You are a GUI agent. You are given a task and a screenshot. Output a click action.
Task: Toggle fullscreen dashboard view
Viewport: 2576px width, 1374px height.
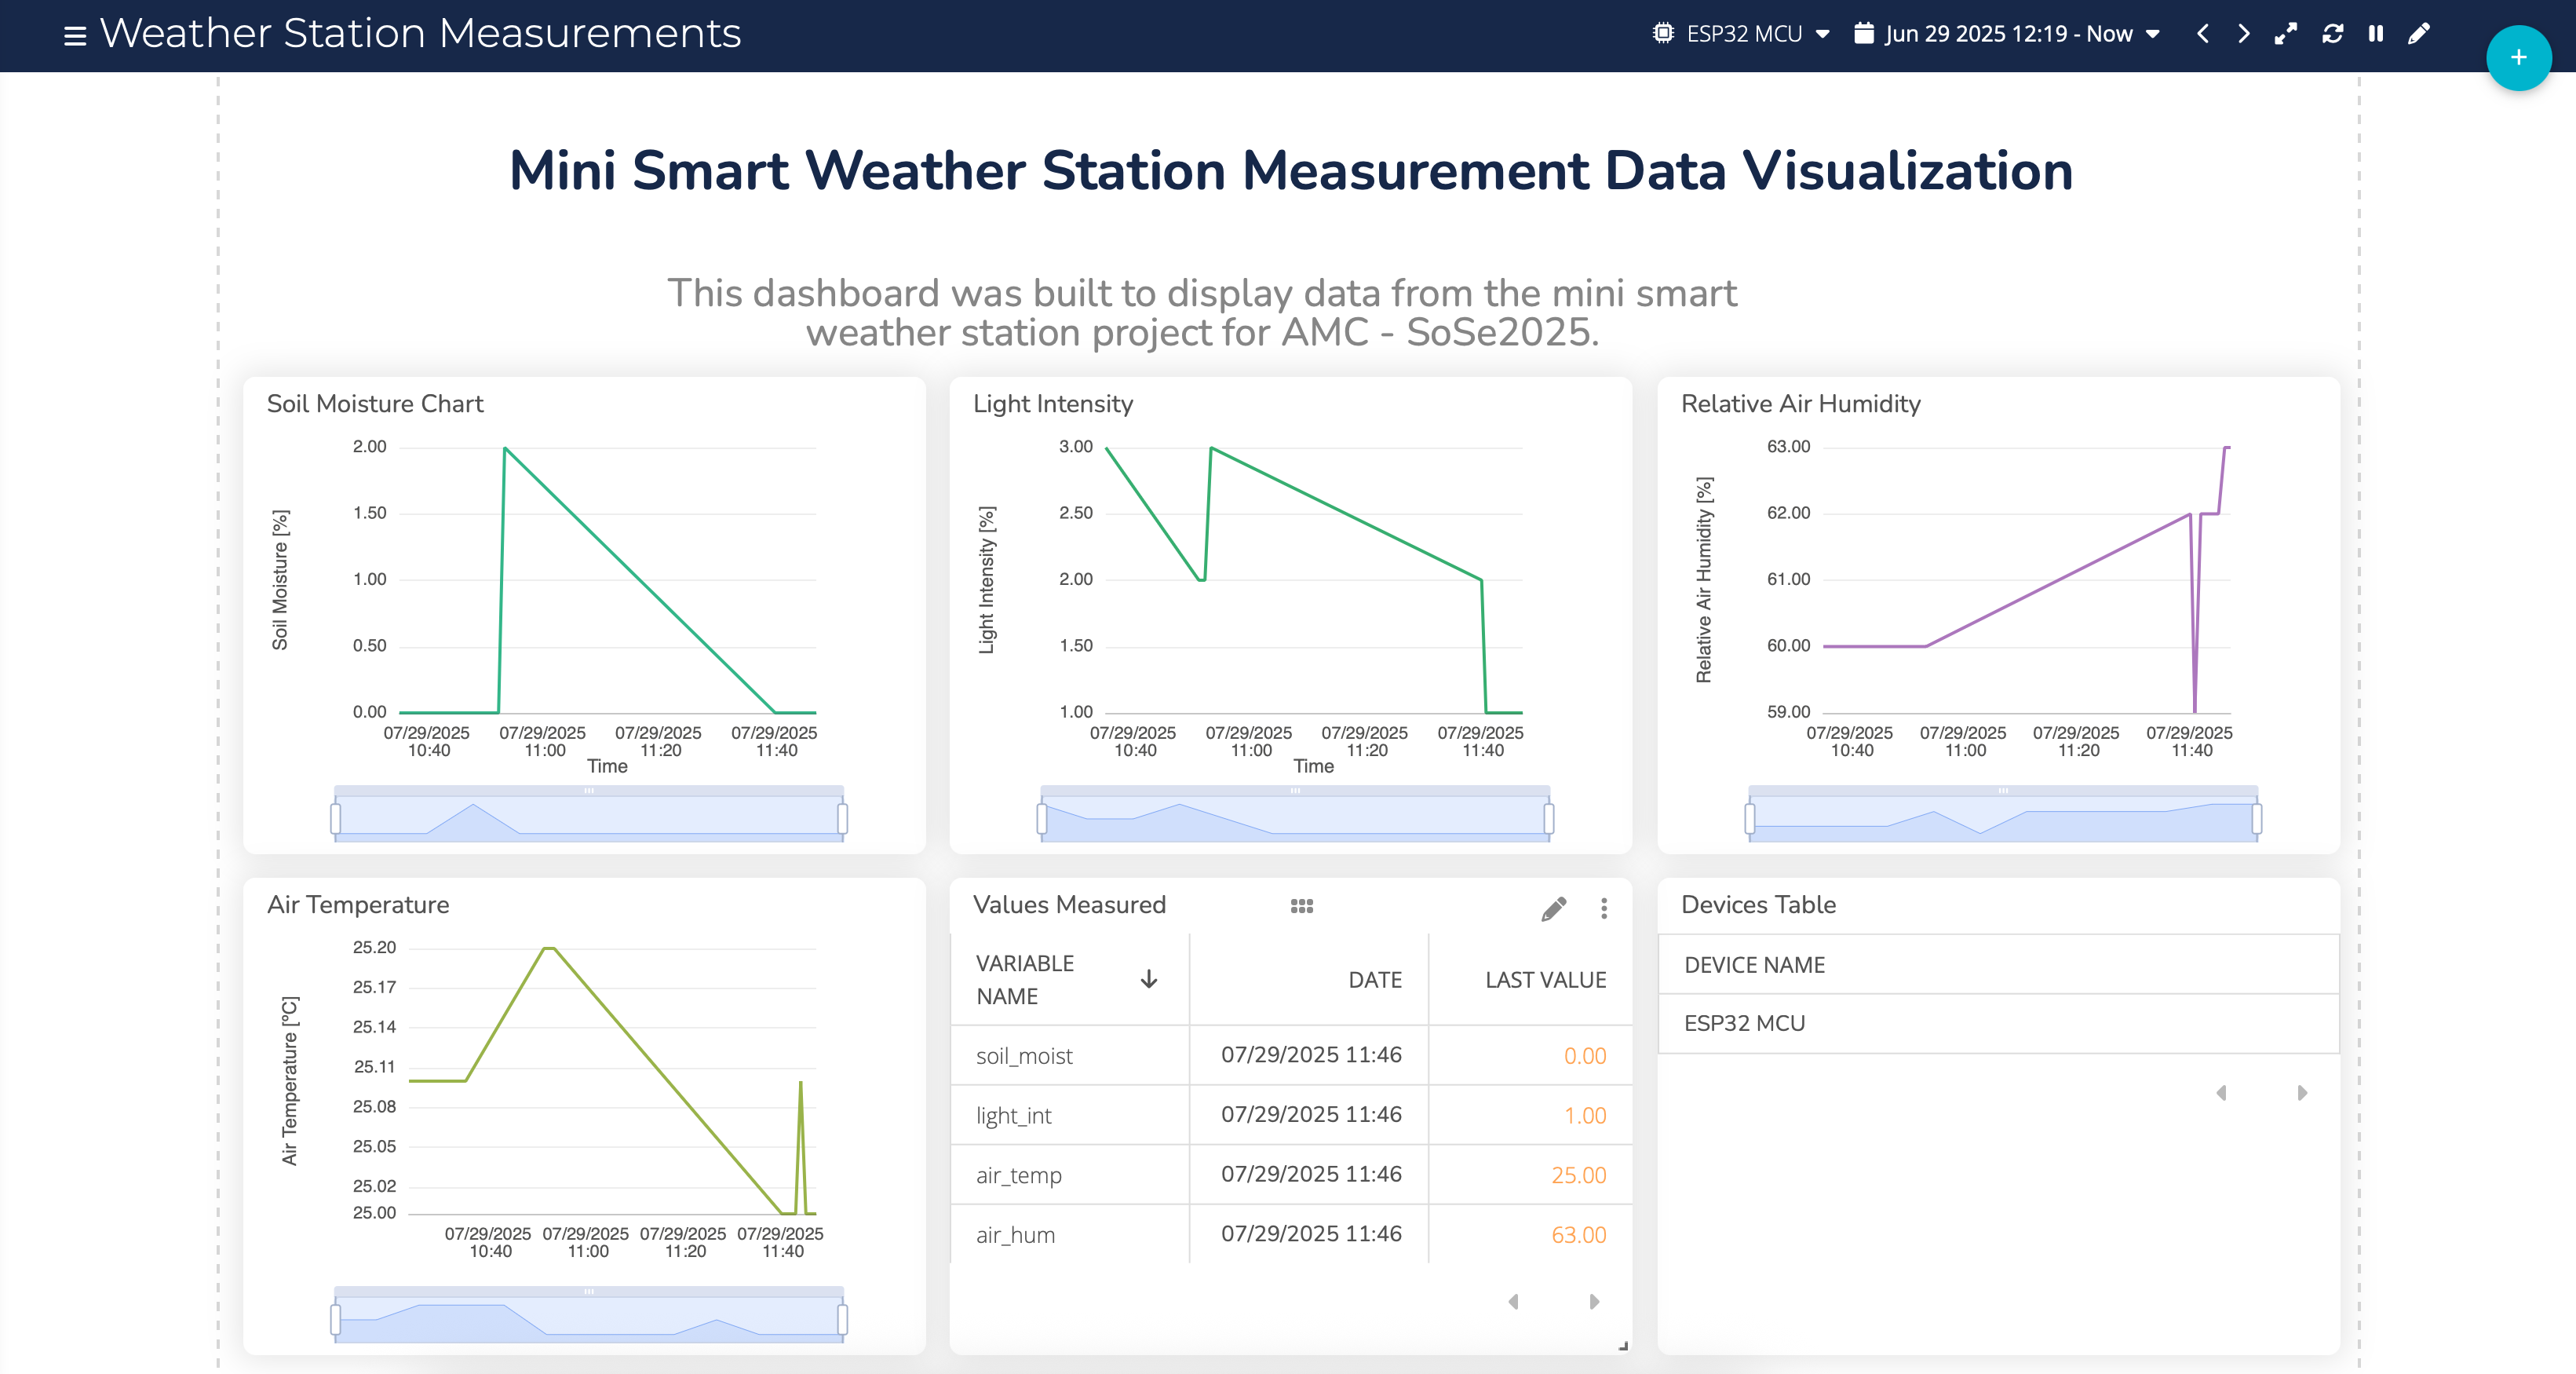pos(2286,34)
